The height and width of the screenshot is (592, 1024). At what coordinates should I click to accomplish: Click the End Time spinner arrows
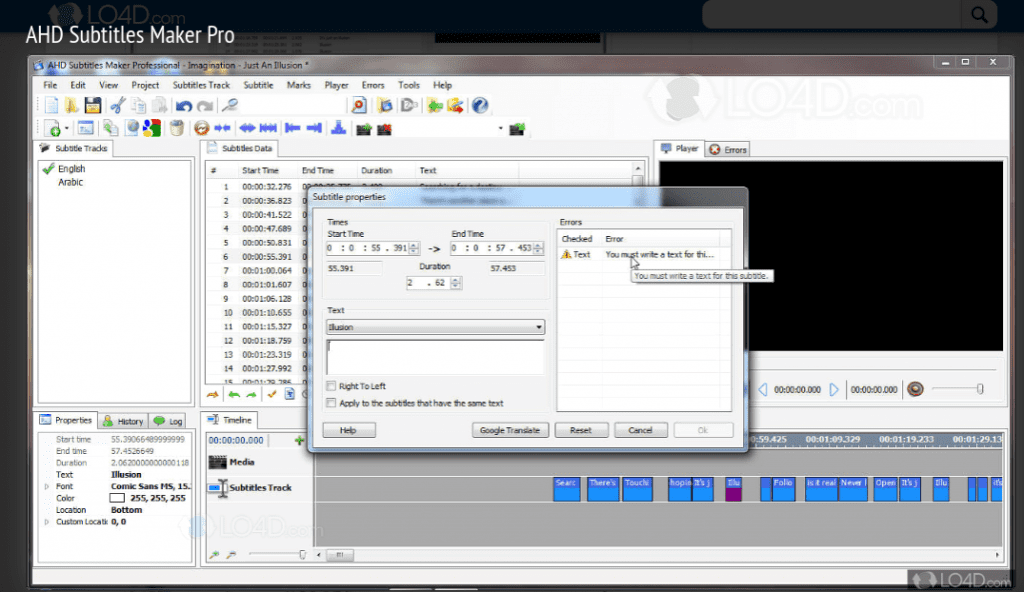pos(538,248)
